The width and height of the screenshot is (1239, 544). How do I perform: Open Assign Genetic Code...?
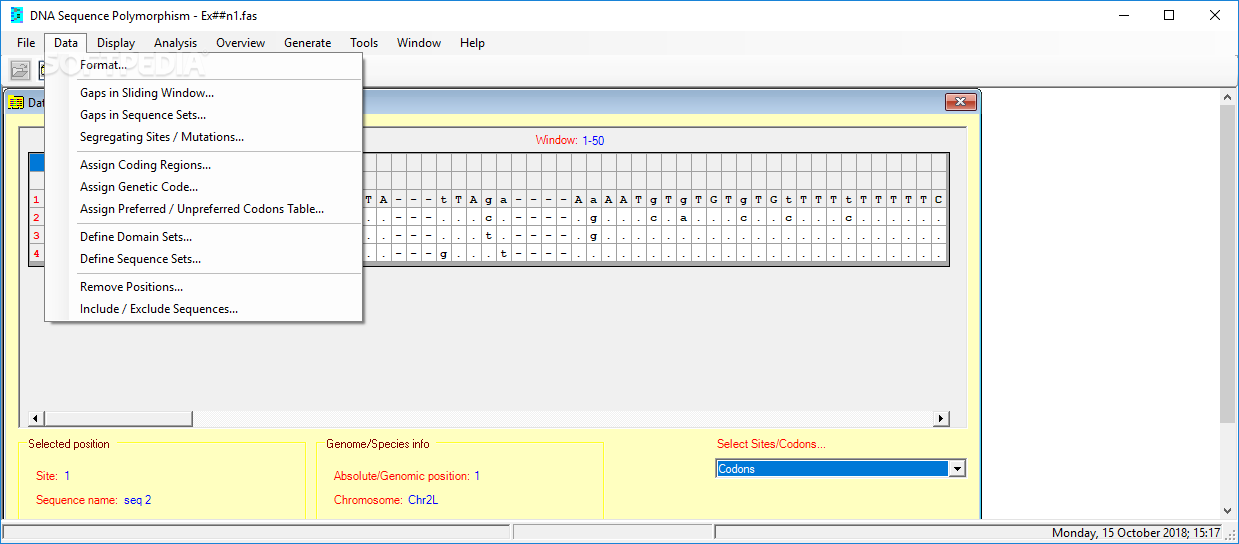[204, 187]
